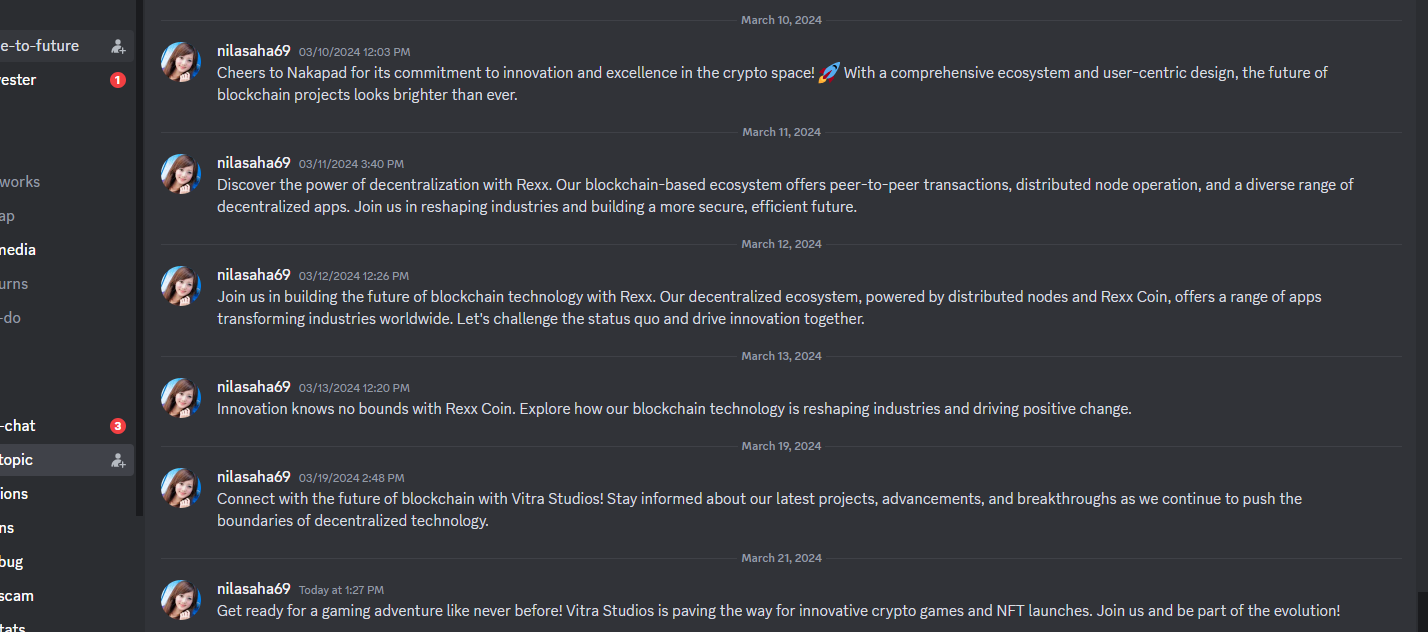
Task: Click the March 21, 2024 date divider
Action: point(781,558)
